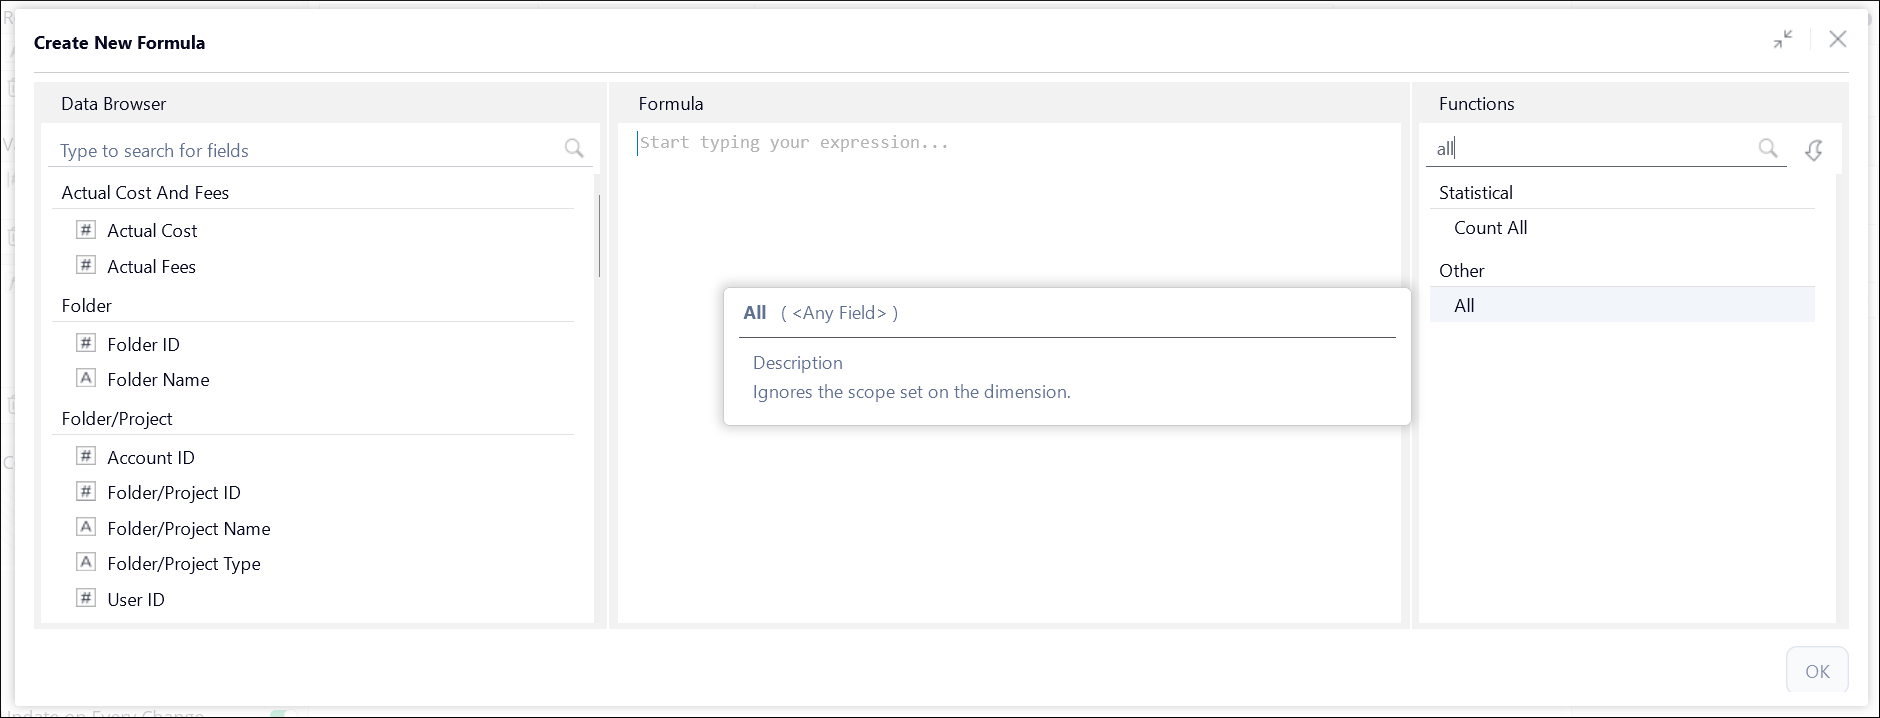Image resolution: width=1880 pixels, height=718 pixels.
Task: Click the number icon beside Account ID
Action: point(86,456)
